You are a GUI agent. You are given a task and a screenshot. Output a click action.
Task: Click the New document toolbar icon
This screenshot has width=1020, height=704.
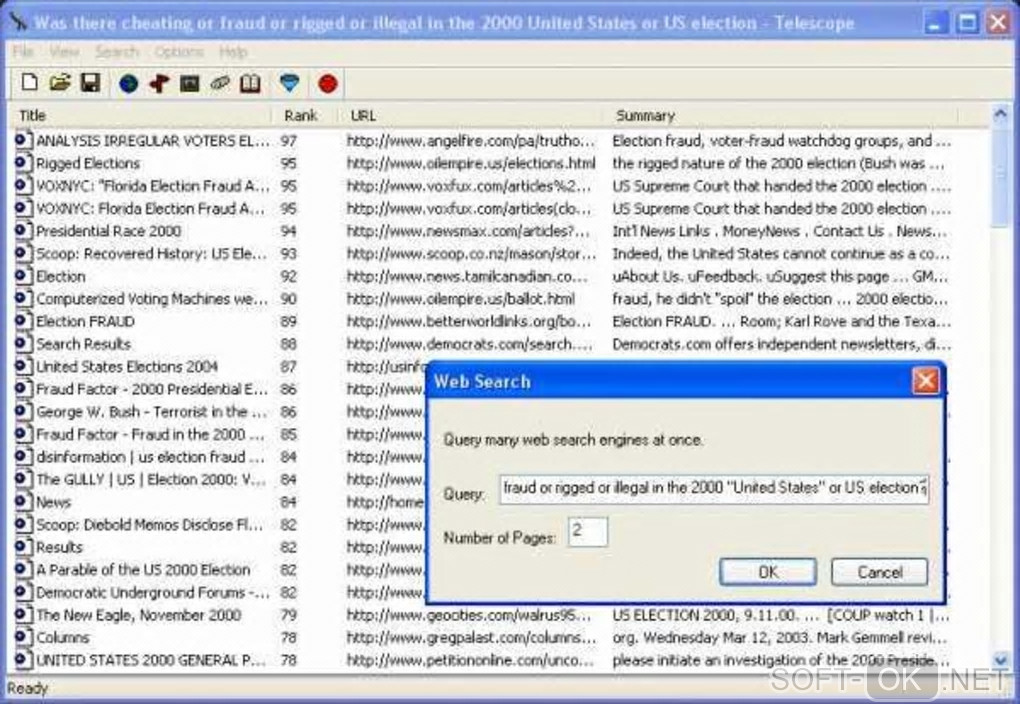(x=29, y=83)
